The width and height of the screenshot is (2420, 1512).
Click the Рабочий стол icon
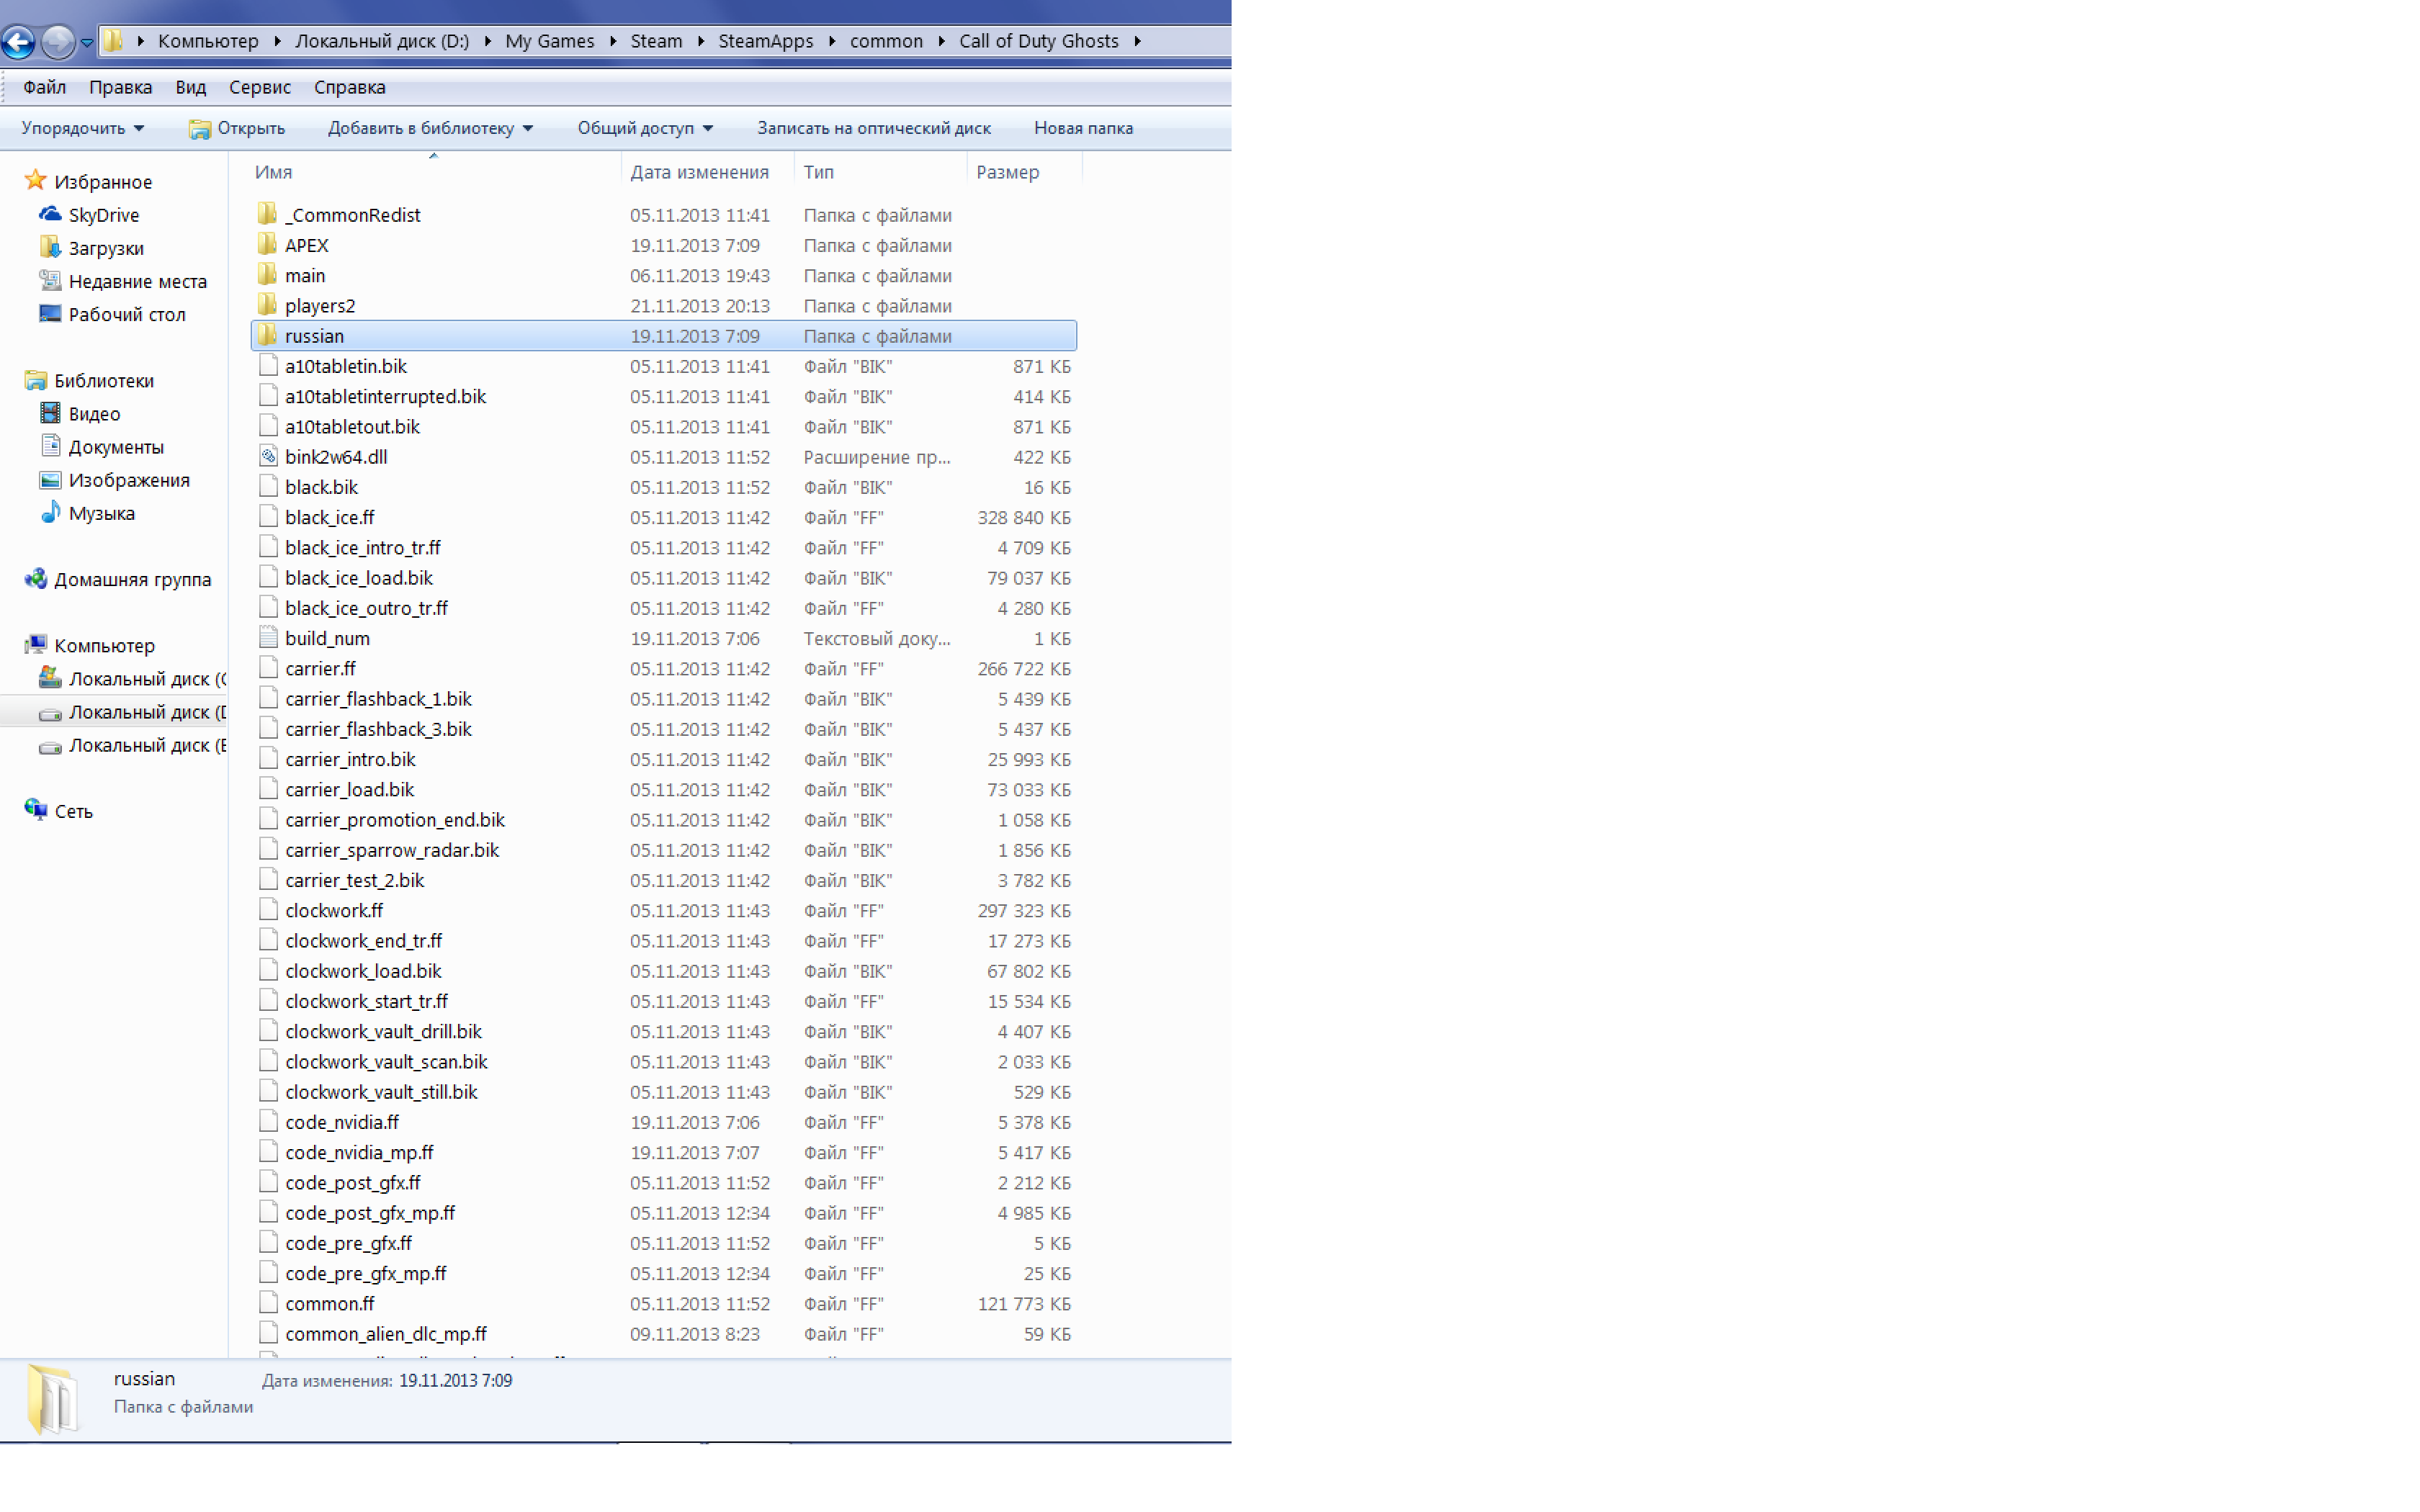point(50,313)
